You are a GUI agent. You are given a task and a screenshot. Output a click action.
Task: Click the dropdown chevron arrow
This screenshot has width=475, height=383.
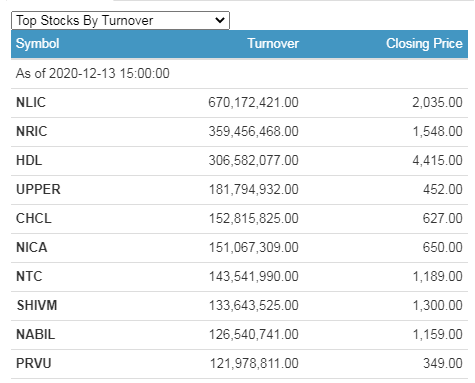click(x=220, y=20)
